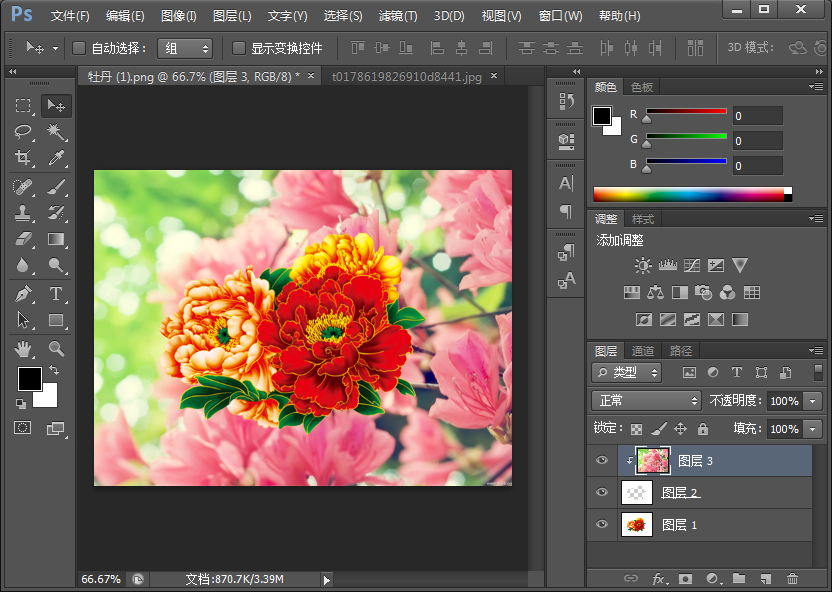The width and height of the screenshot is (832, 592).
Task: Select the History Brush tool
Action: [x=56, y=213]
